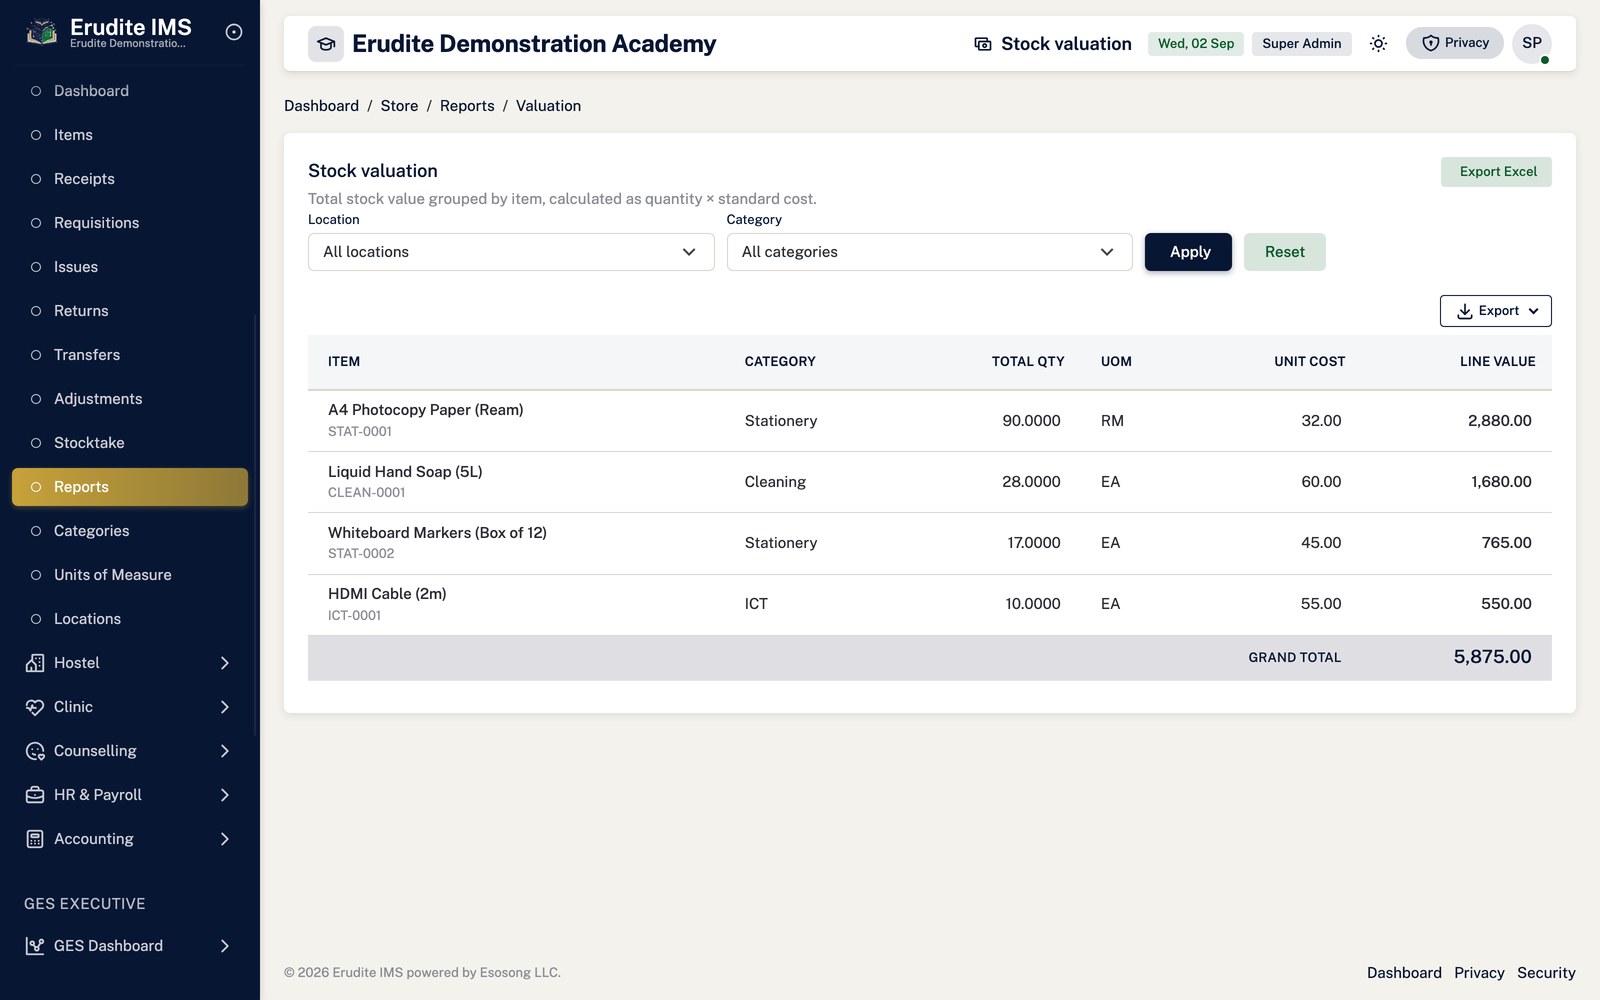Click the Wed, 02 Sep date badge

coord(1196,44)
